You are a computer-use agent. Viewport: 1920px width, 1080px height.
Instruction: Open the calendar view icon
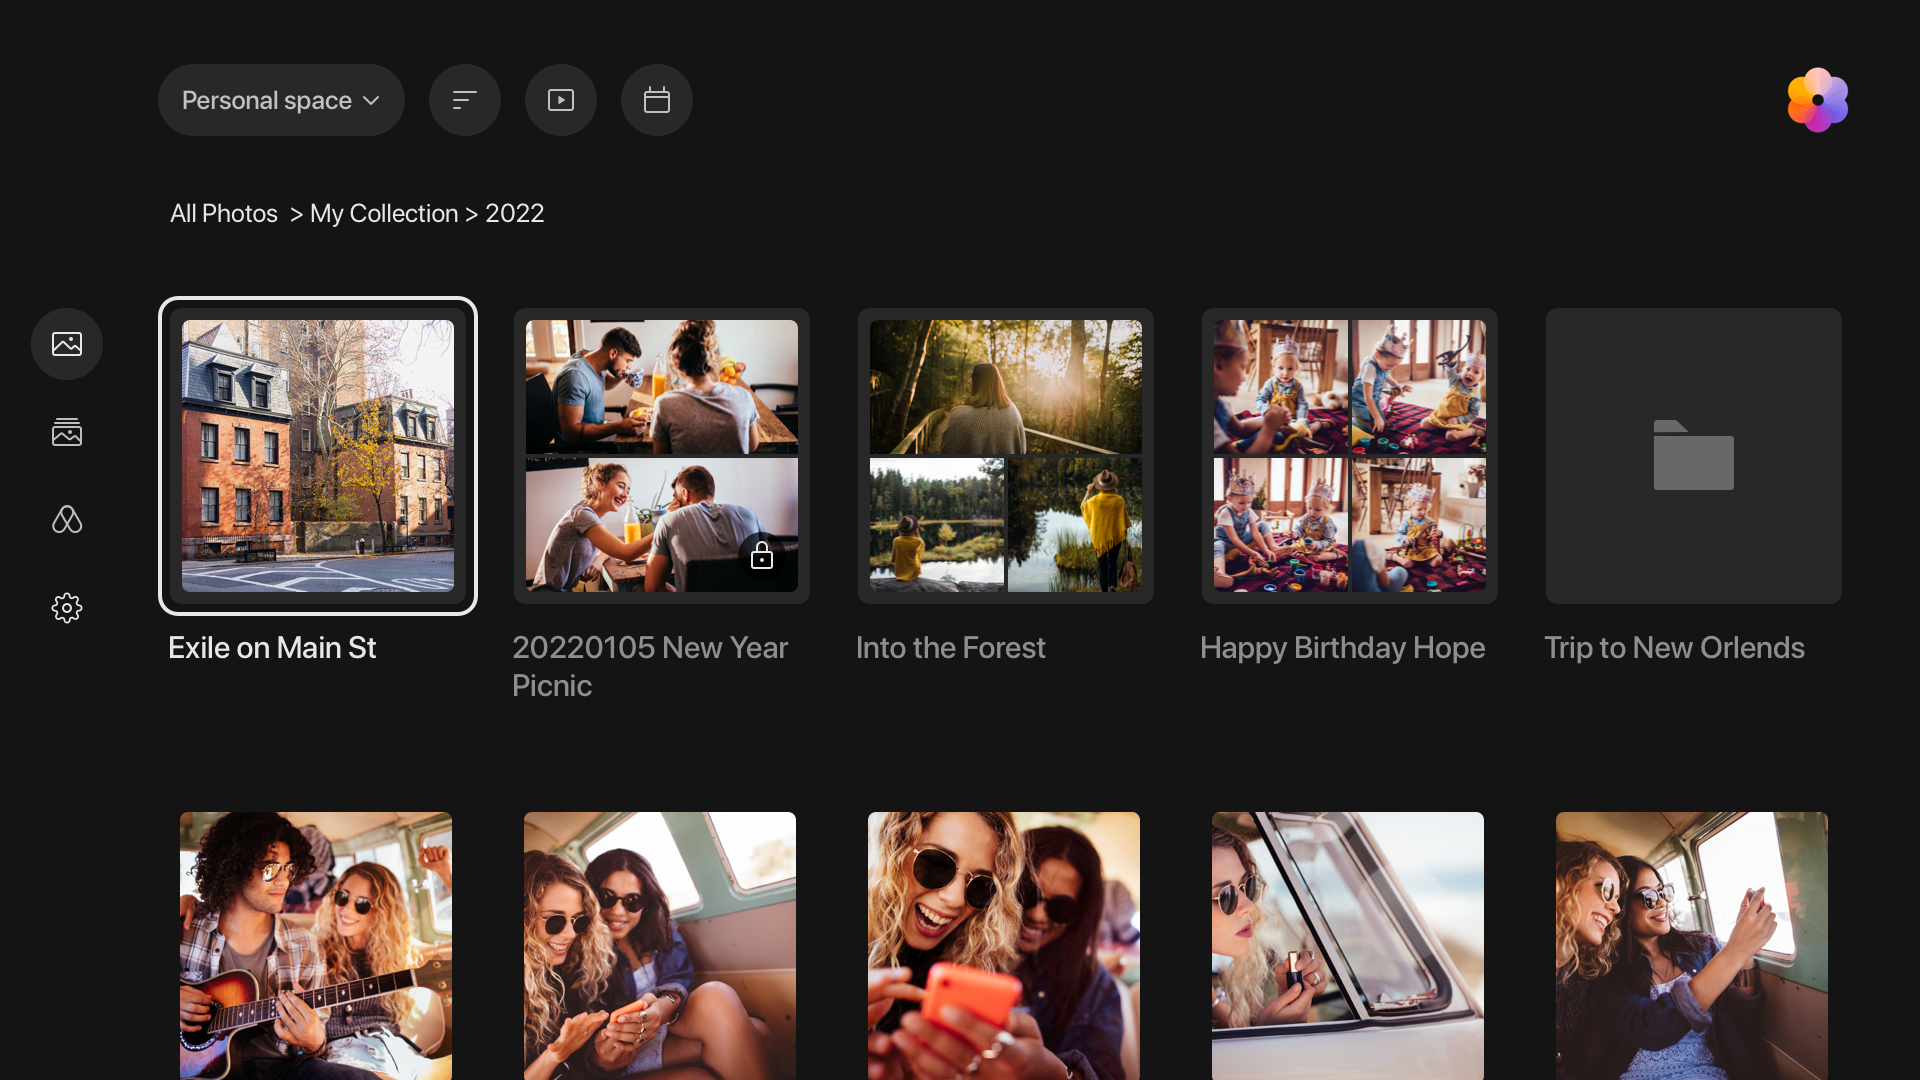657,100
